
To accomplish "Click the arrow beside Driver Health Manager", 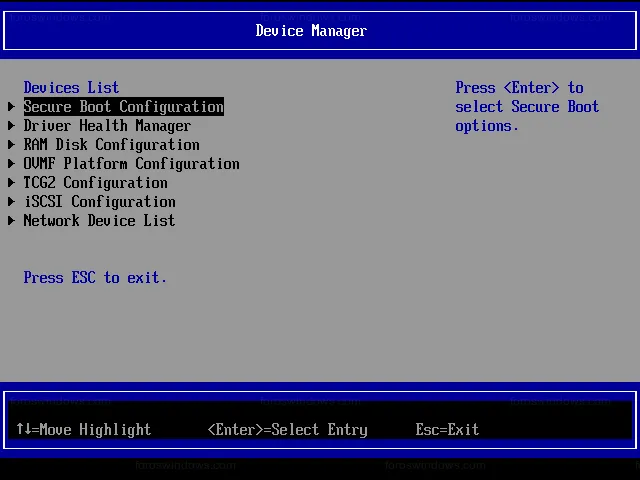I will pyautogui.click(x=11, y=126).
